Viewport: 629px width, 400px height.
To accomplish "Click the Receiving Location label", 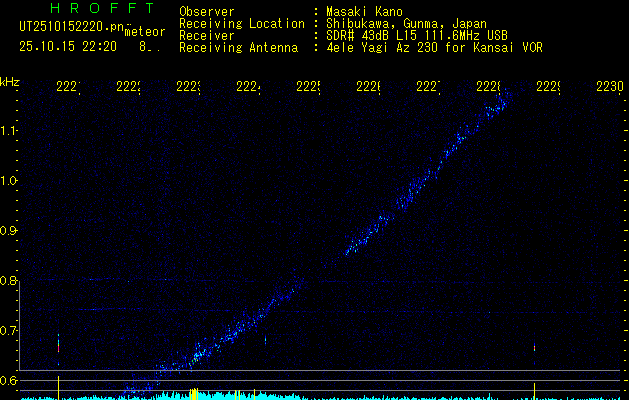I will [x=242, y=24].
